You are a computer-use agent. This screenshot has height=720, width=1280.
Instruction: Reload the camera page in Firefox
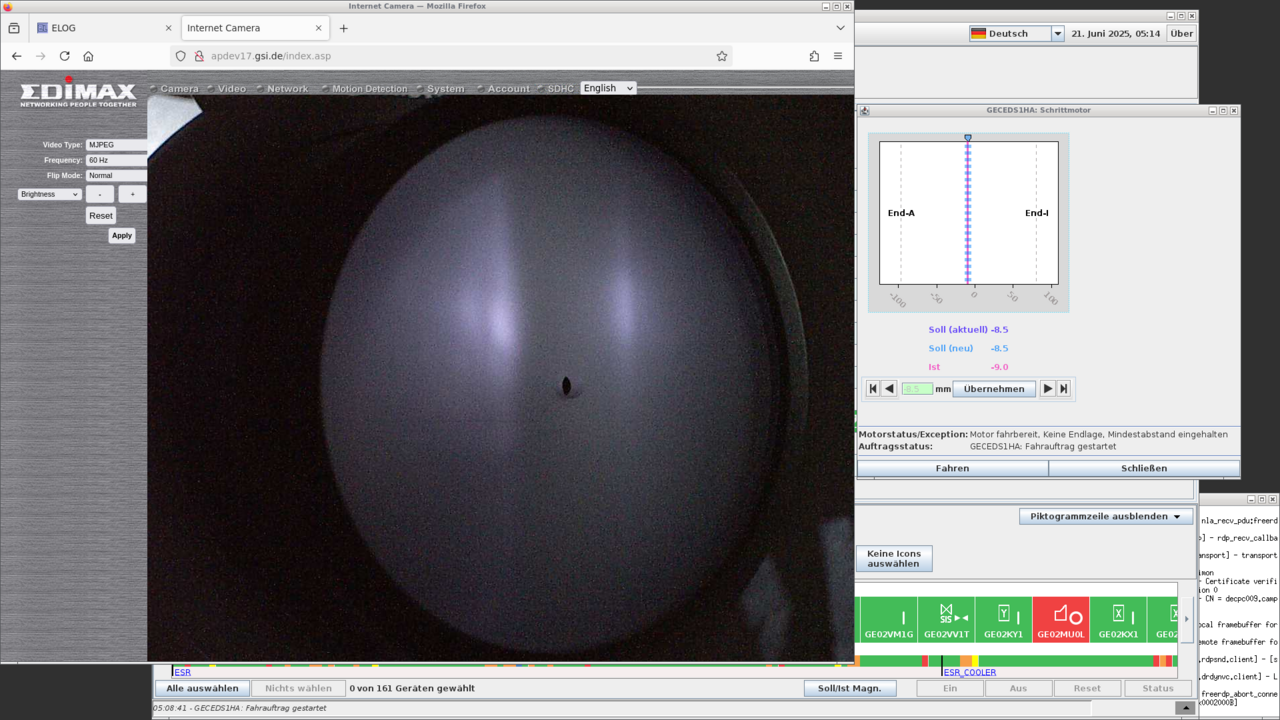64,56
